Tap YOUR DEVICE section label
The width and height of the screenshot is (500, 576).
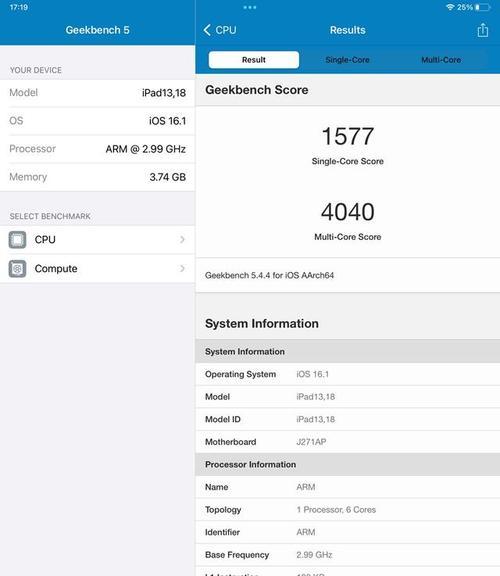[x=36, y=70]
